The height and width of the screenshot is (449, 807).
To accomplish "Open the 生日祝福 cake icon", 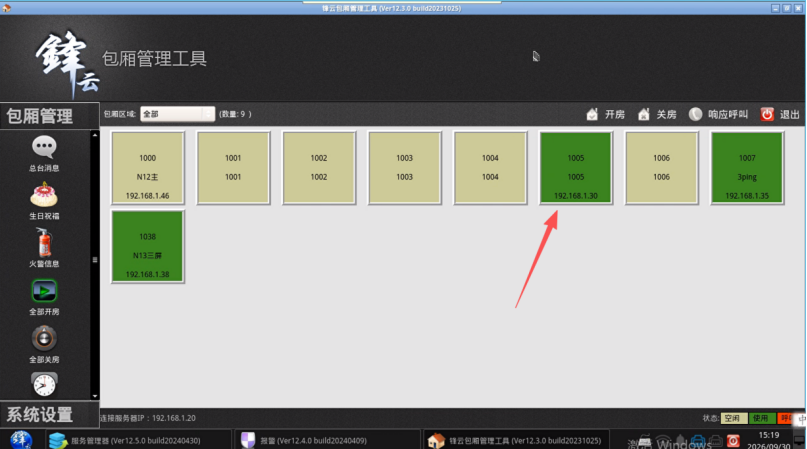I will [x=44, y=195].
